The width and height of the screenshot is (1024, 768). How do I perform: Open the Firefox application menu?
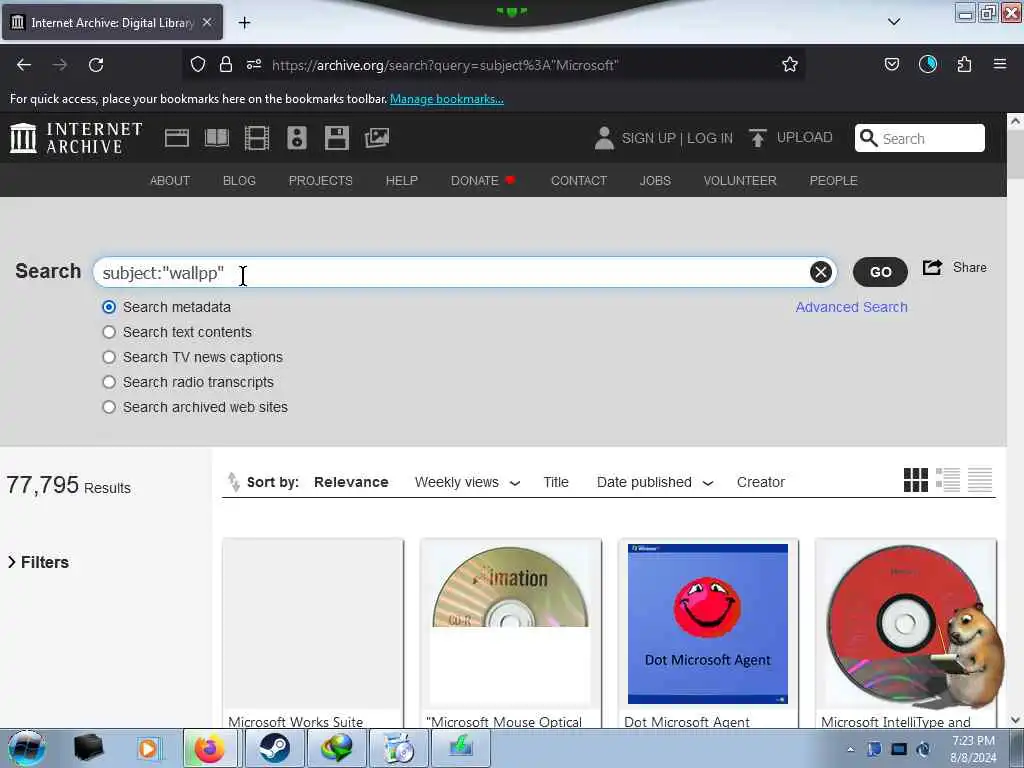click(1000, 64)
